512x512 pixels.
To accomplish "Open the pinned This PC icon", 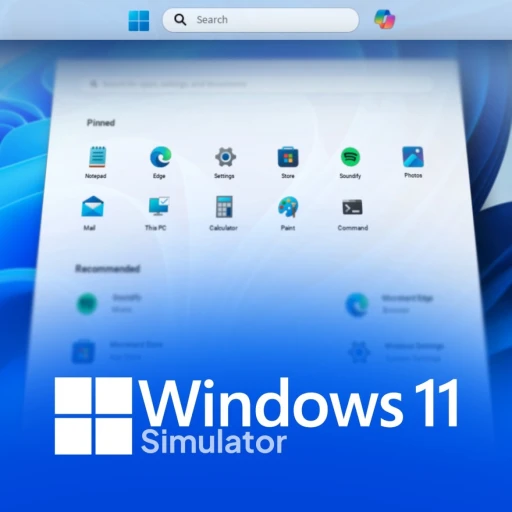I will pos(157,213).
